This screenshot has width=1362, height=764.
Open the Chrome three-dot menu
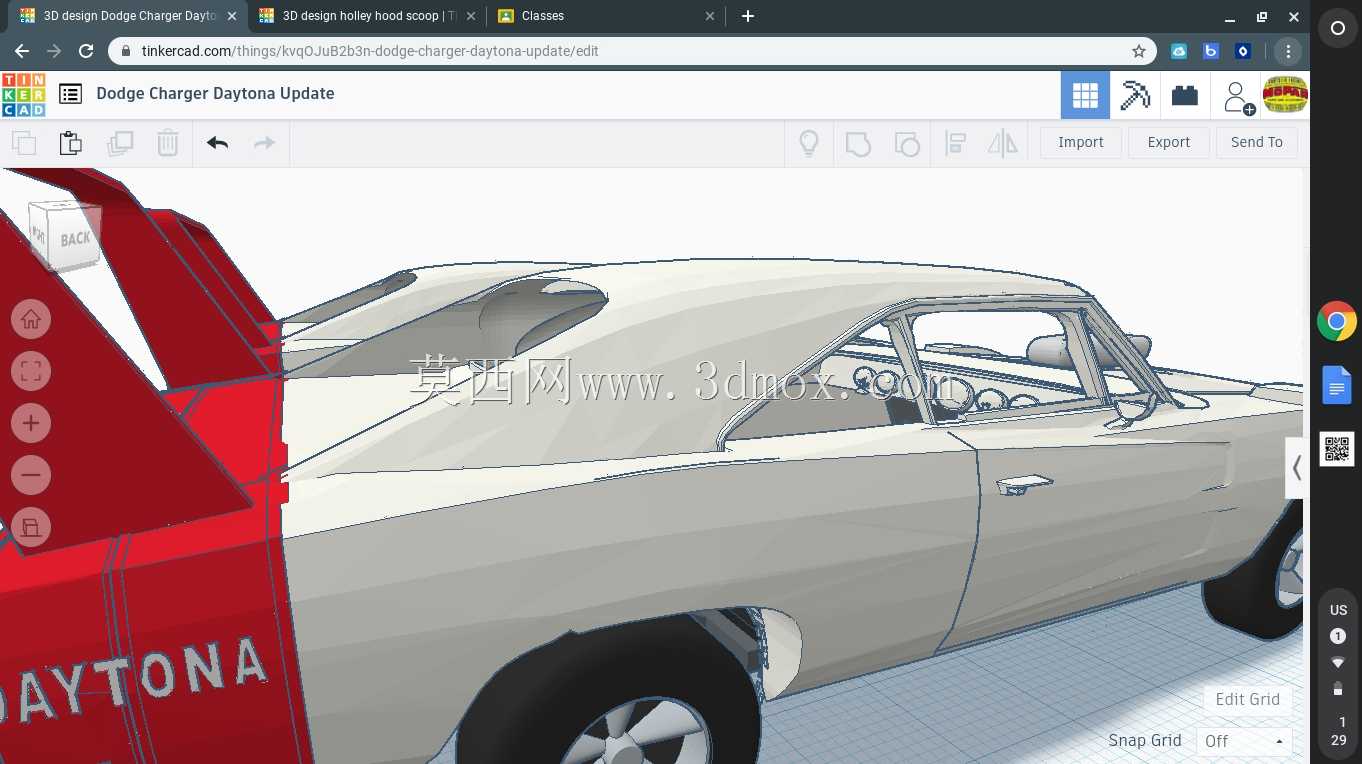1288,51
